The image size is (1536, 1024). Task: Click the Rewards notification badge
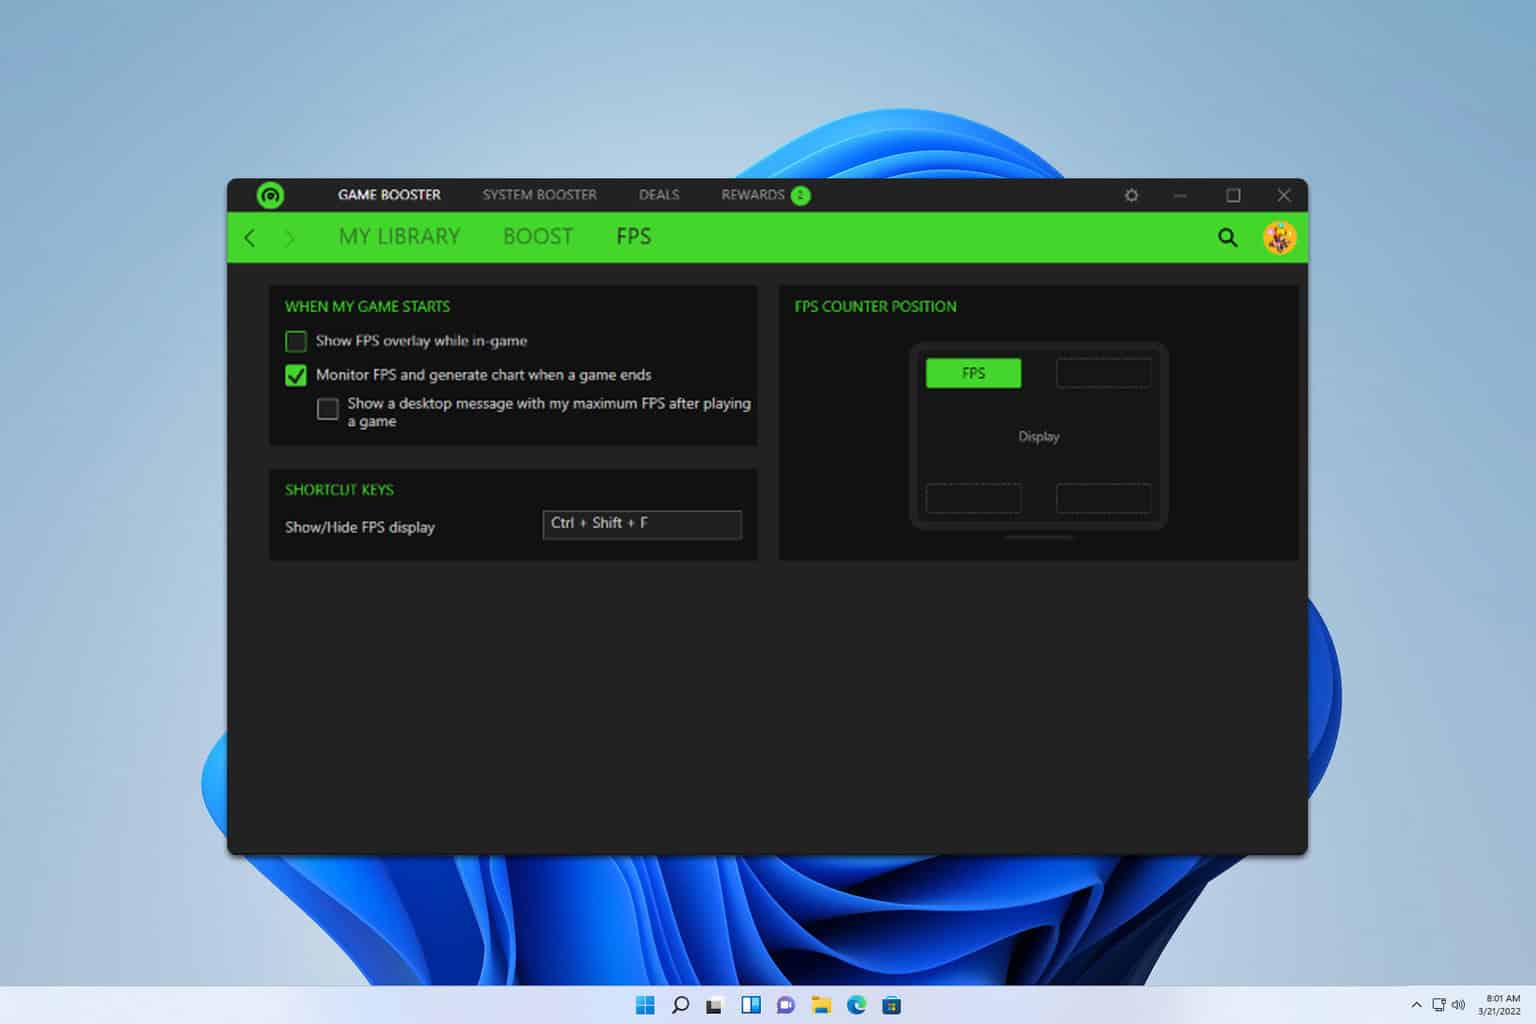click(800, 195)
